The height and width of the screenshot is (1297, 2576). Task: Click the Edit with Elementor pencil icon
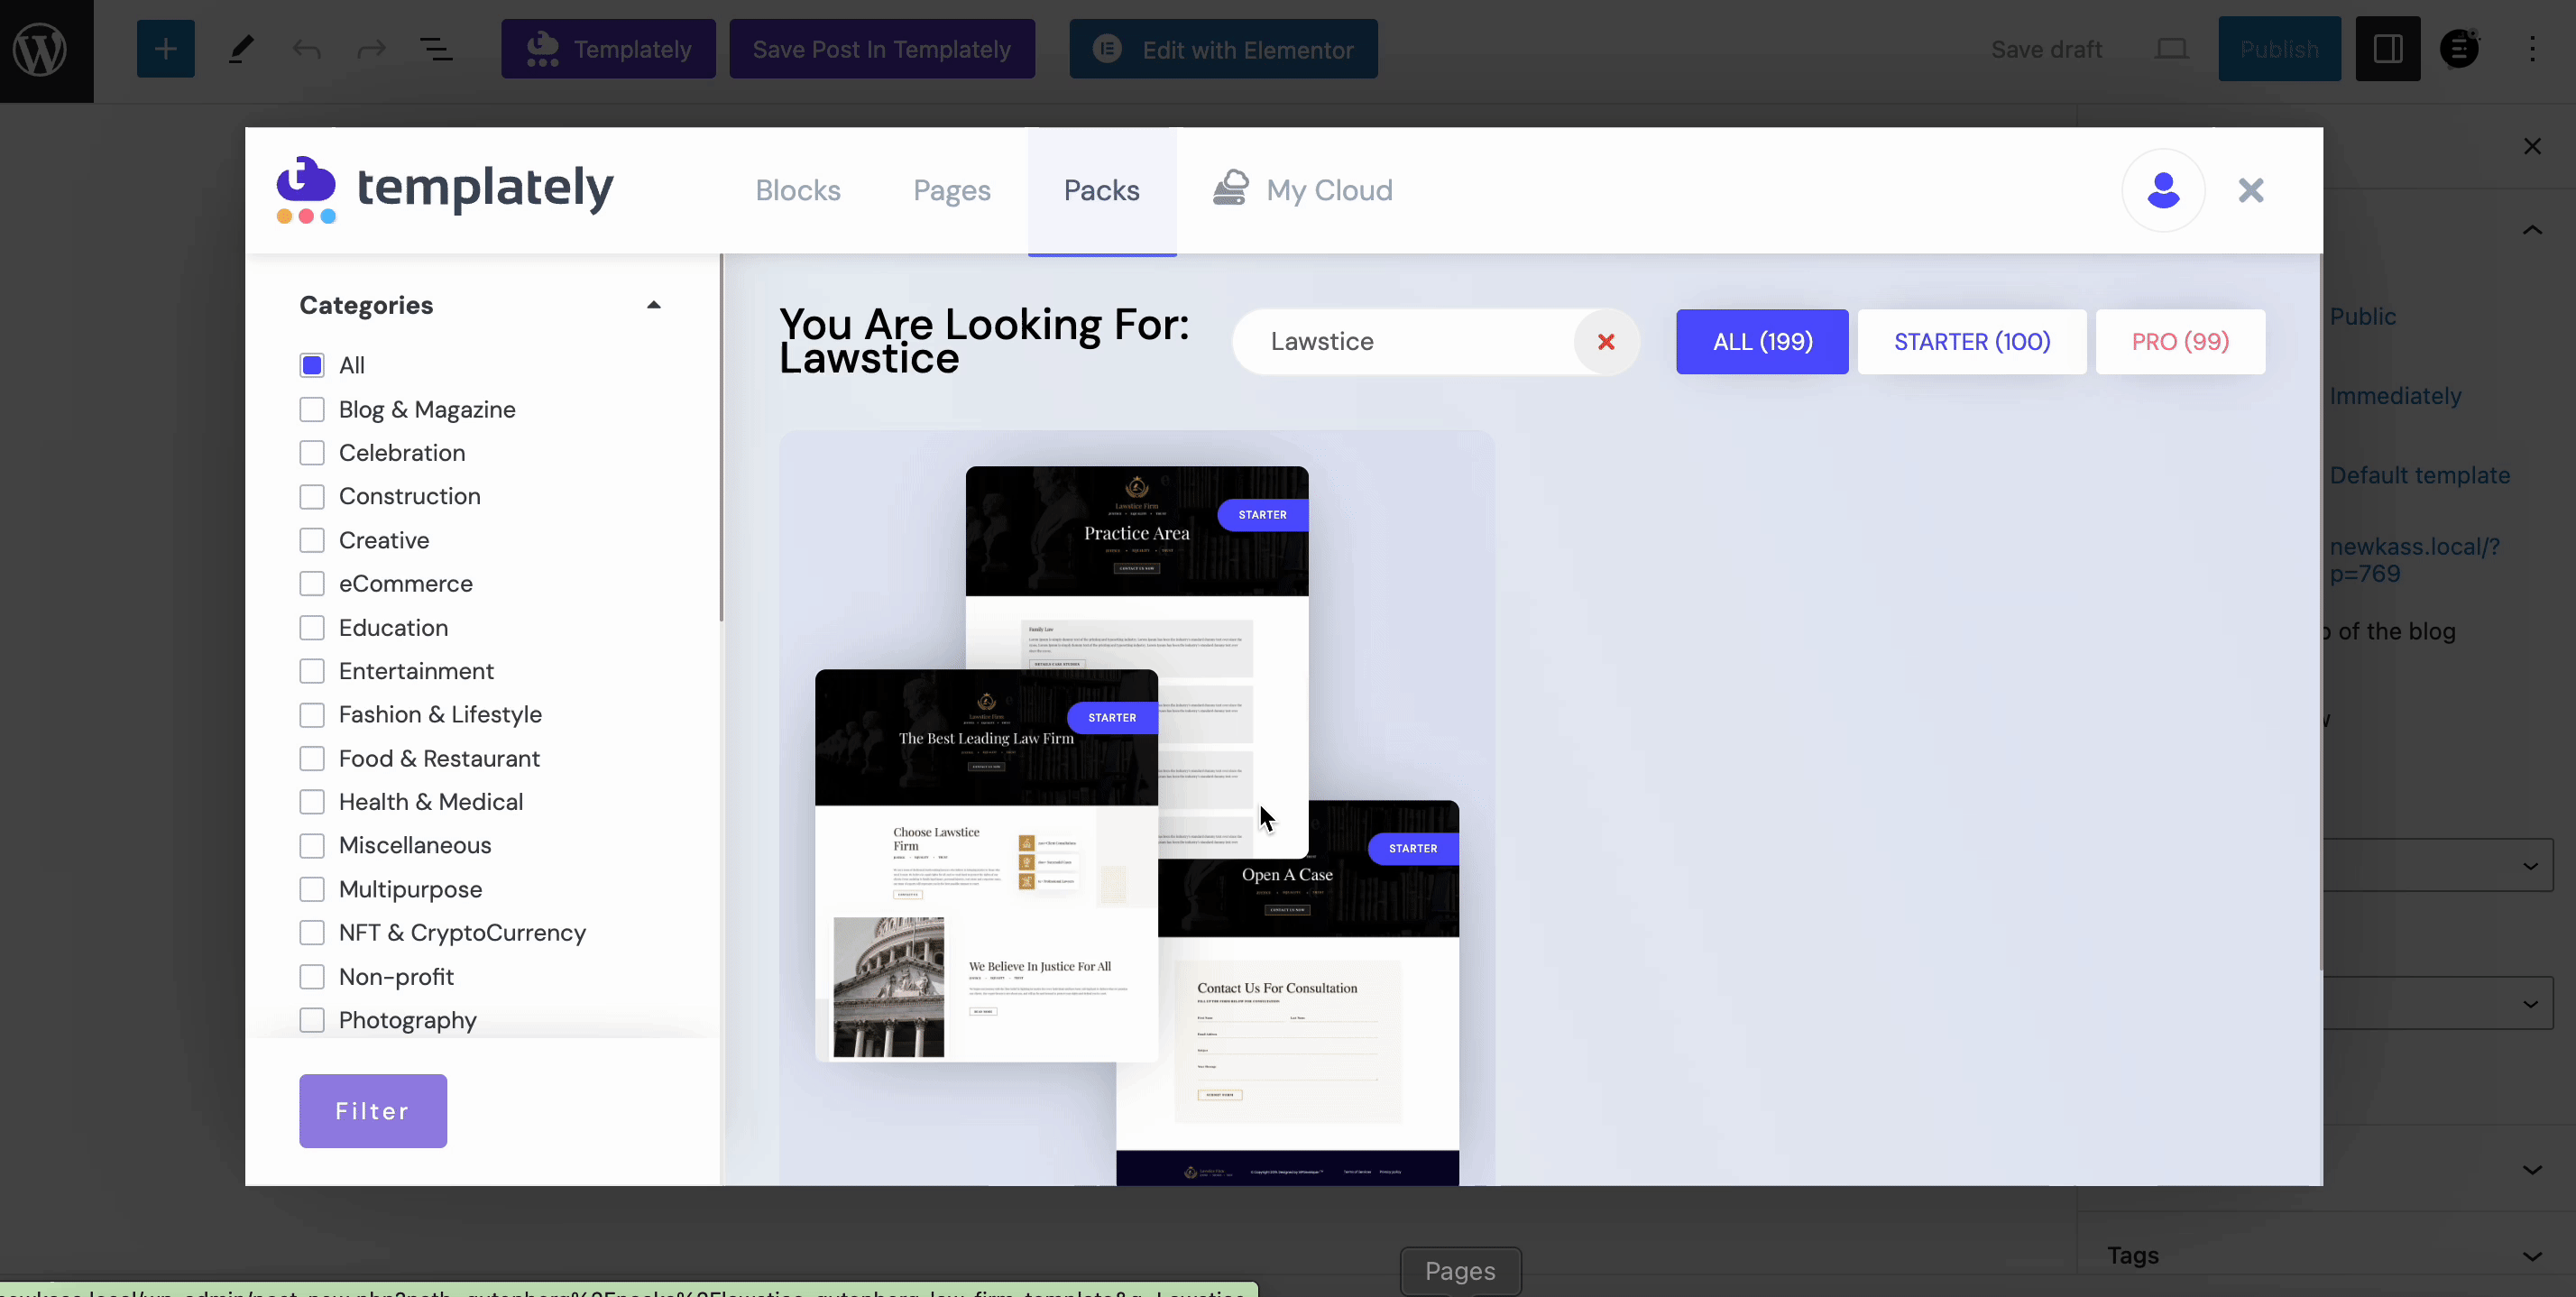1106,48
